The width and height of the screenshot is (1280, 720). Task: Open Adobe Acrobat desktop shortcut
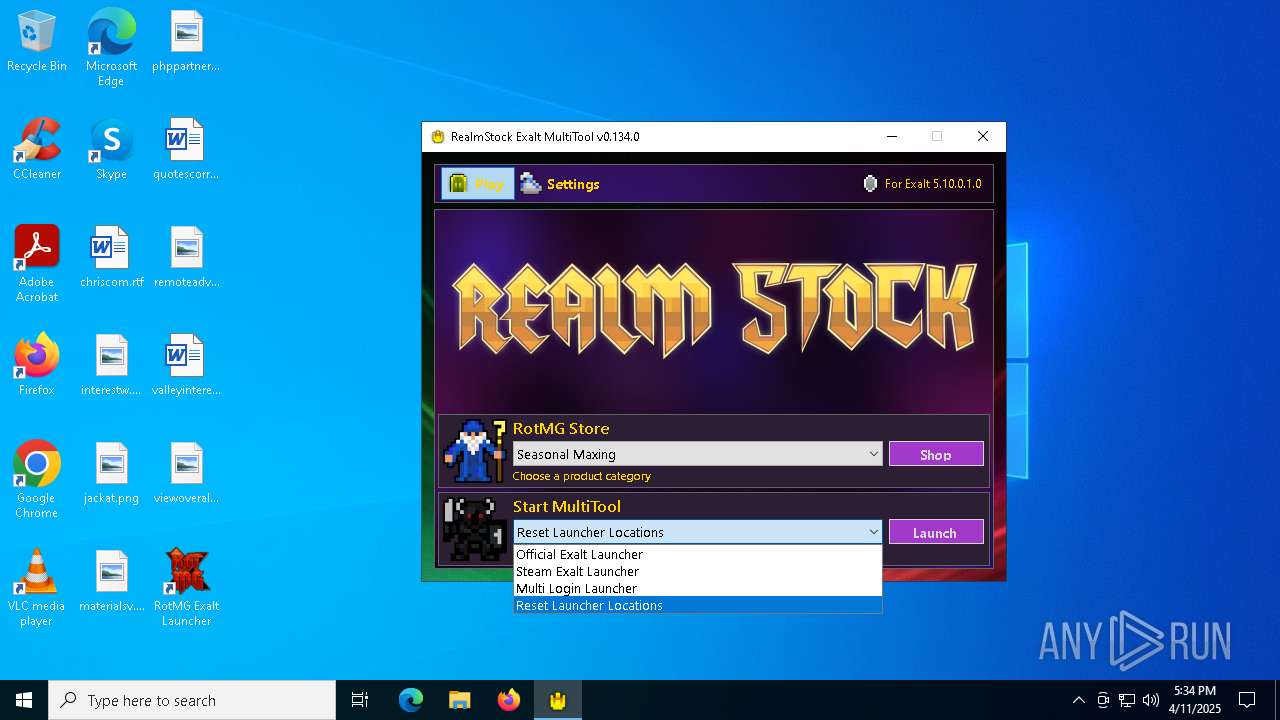point(37,263)
